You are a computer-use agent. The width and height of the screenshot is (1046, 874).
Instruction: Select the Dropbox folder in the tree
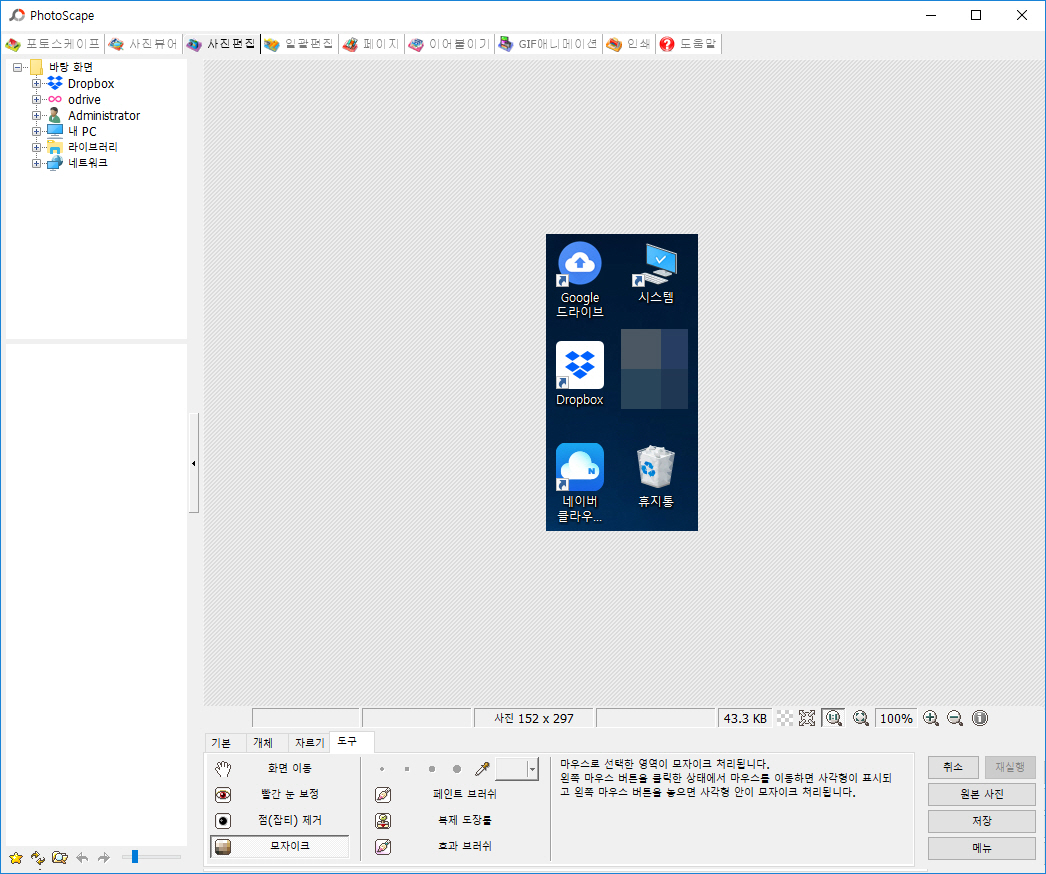pyautogui.click(x=91, y=83)
